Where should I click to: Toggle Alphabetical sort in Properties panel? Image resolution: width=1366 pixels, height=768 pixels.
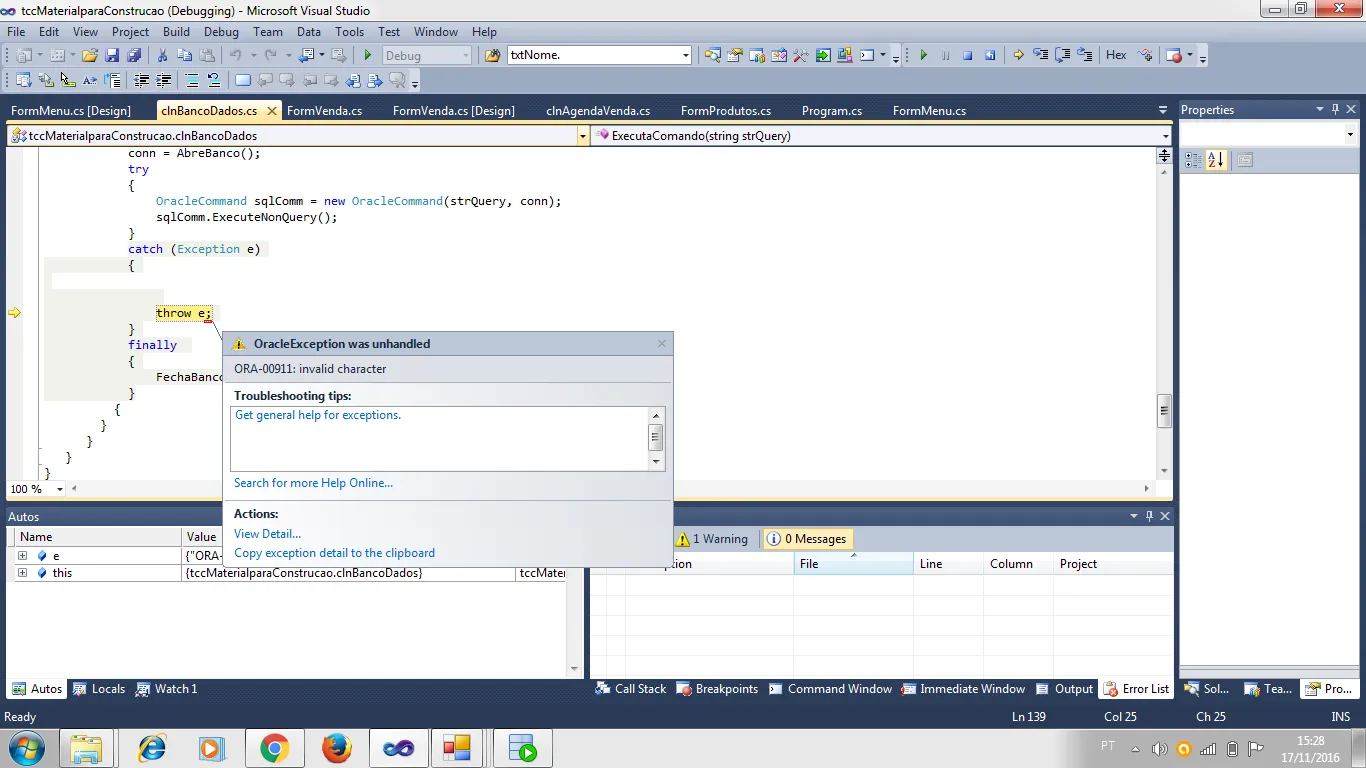(1215, 160)
